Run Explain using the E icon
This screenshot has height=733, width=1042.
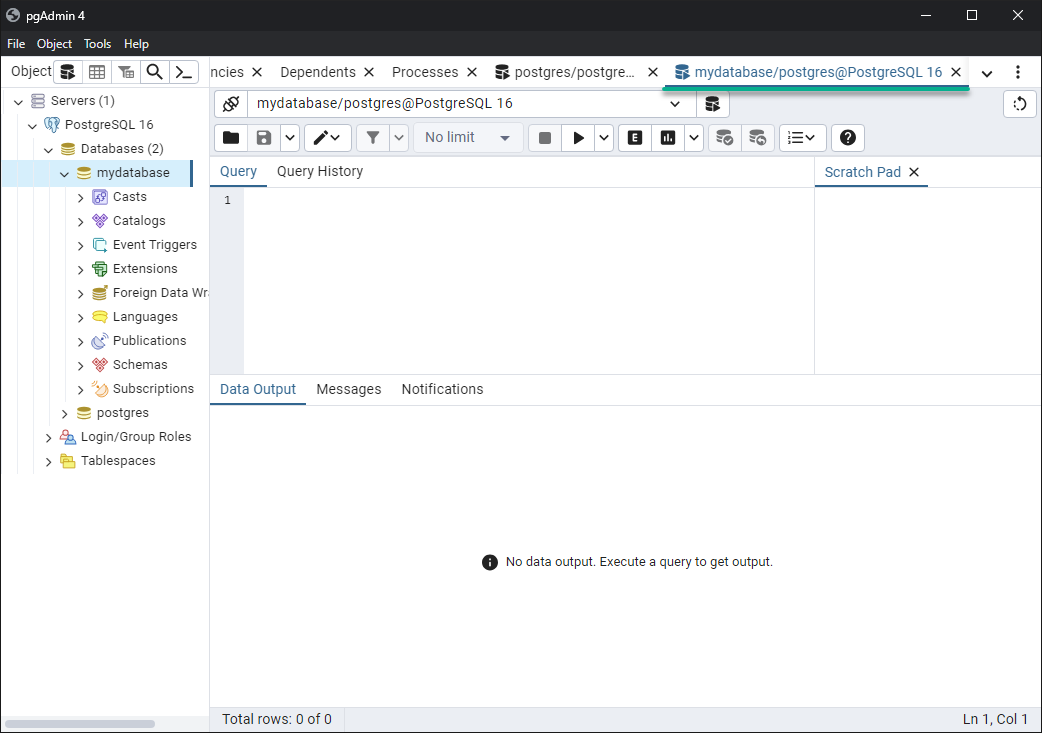point(635,138)
